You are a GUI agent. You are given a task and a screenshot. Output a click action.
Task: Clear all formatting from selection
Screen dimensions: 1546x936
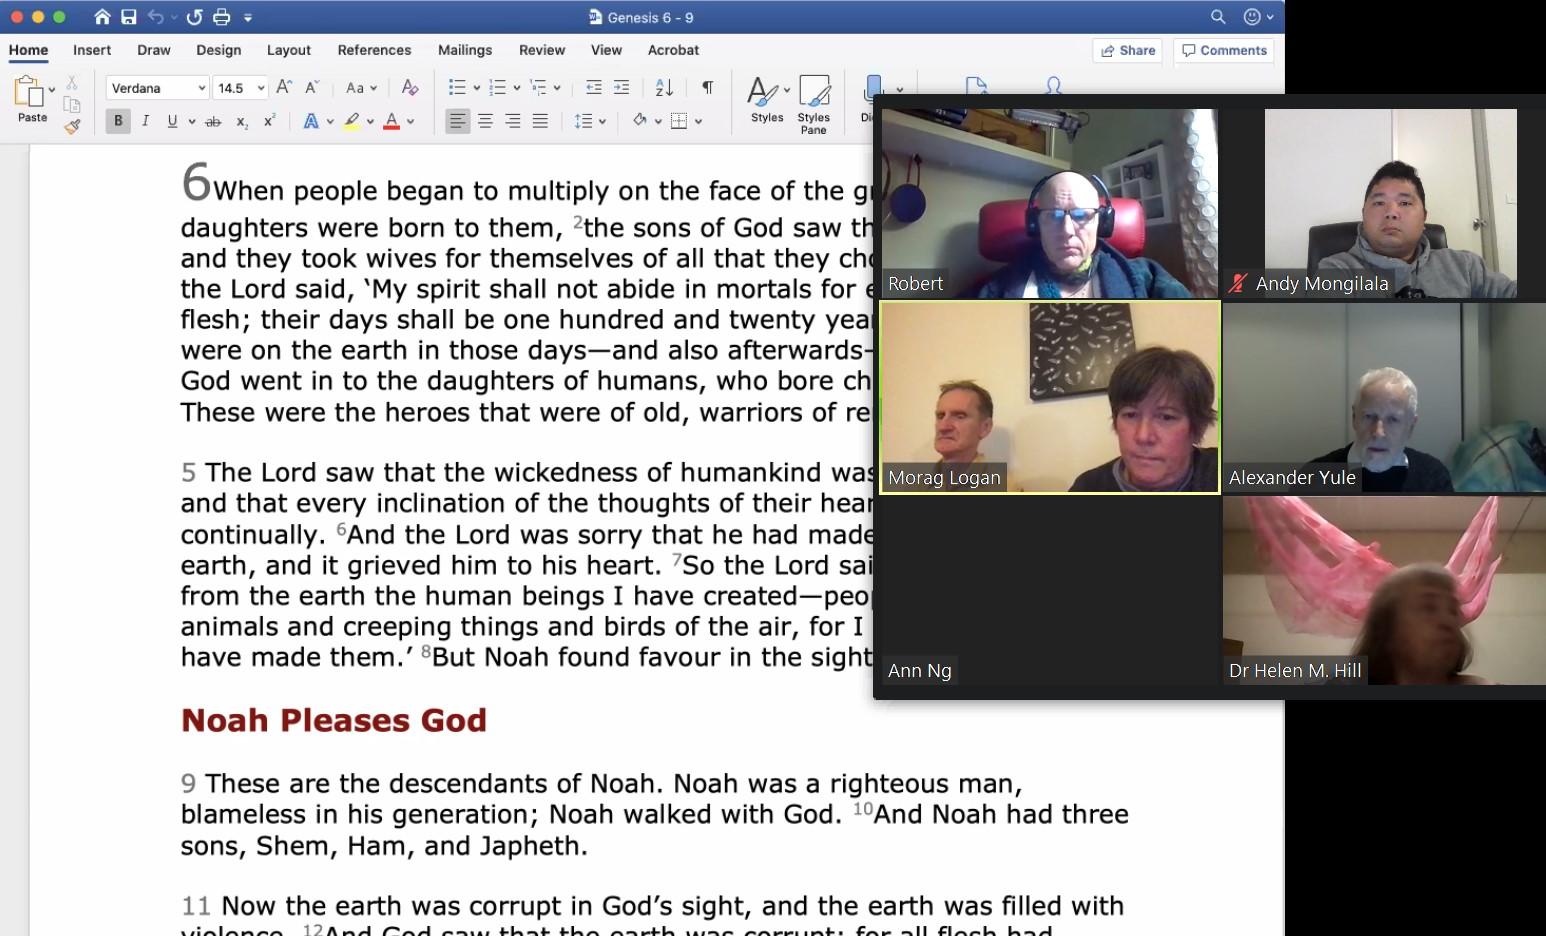[x=410, y=88]
